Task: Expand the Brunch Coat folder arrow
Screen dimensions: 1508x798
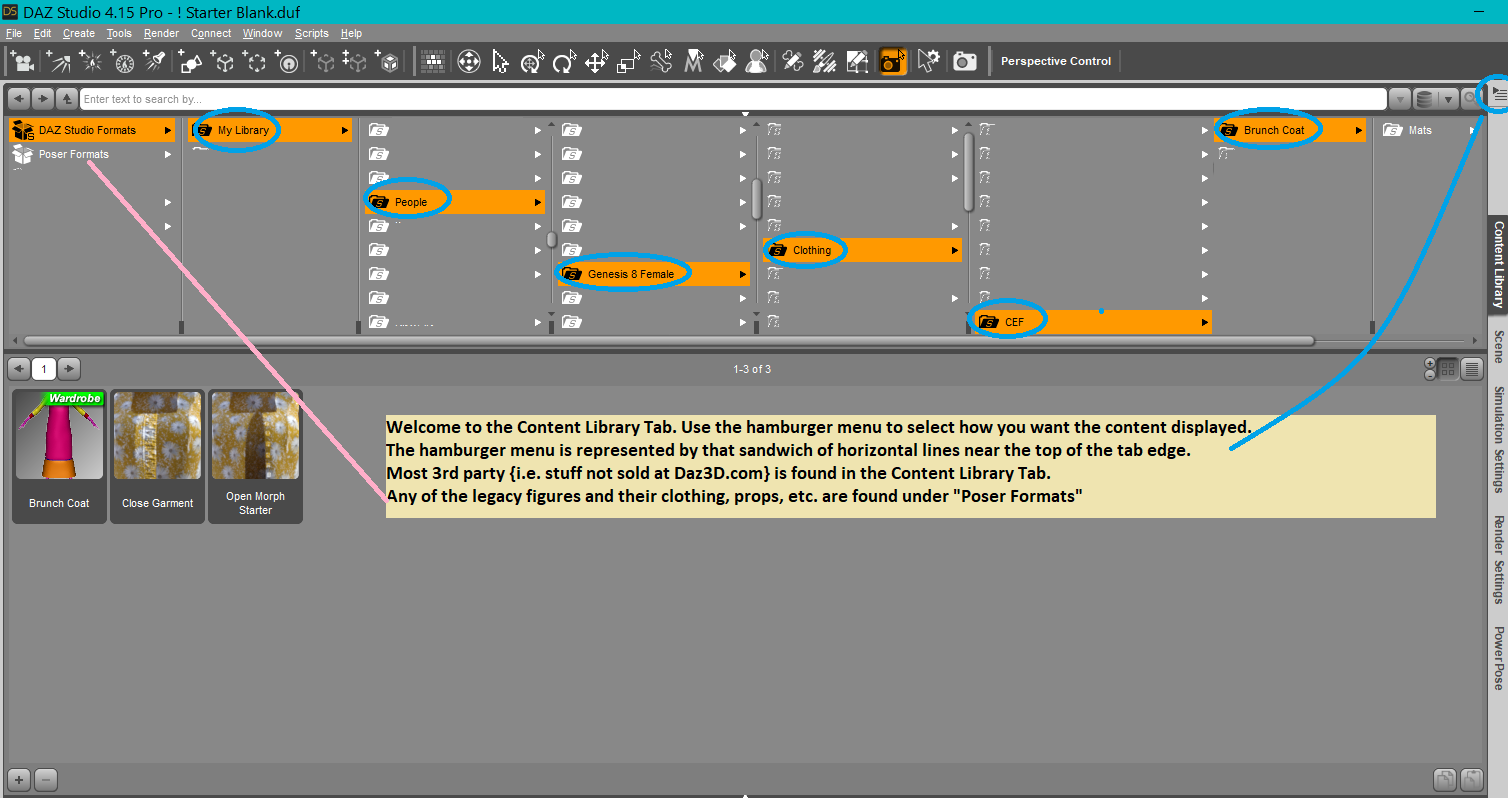Action: coord(1359,130)
